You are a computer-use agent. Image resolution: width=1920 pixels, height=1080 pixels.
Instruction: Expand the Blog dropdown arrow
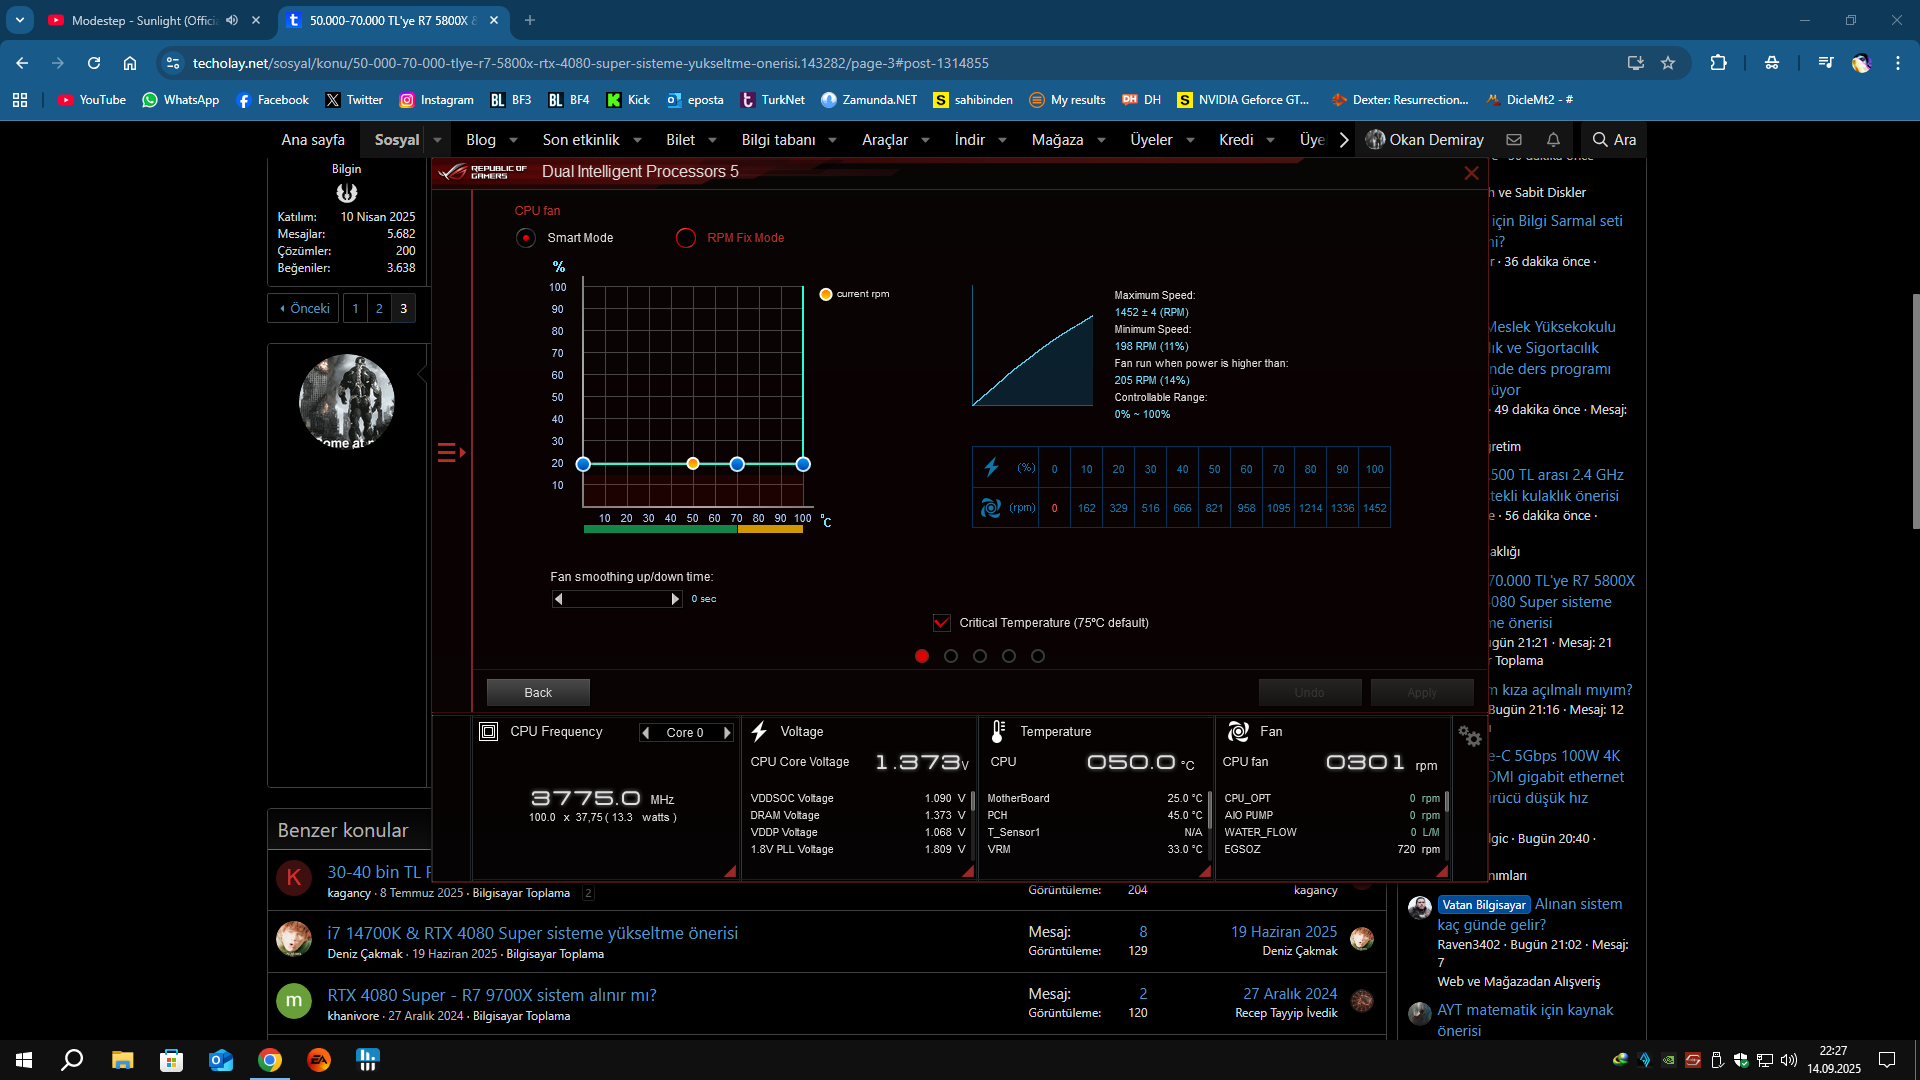click(514, 140)
